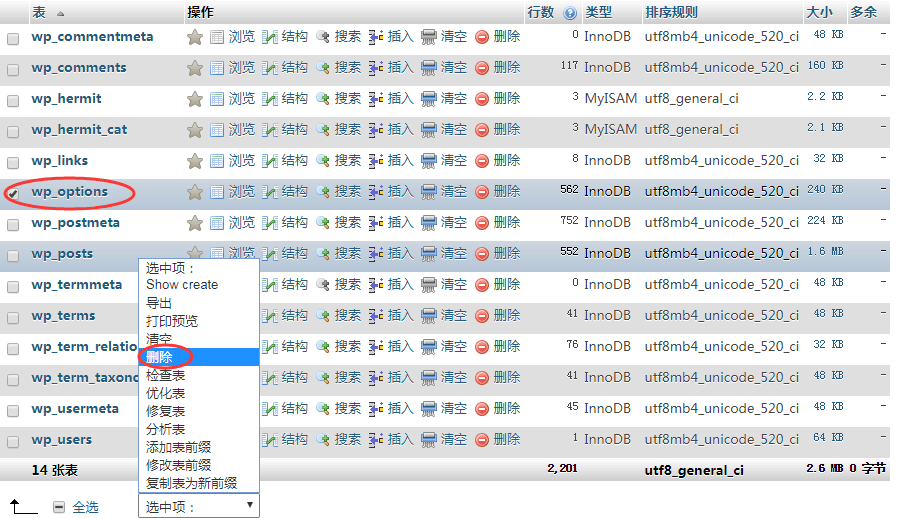Choose 复制表为新前缀 from the dropdown list

[x=199, y=483]
